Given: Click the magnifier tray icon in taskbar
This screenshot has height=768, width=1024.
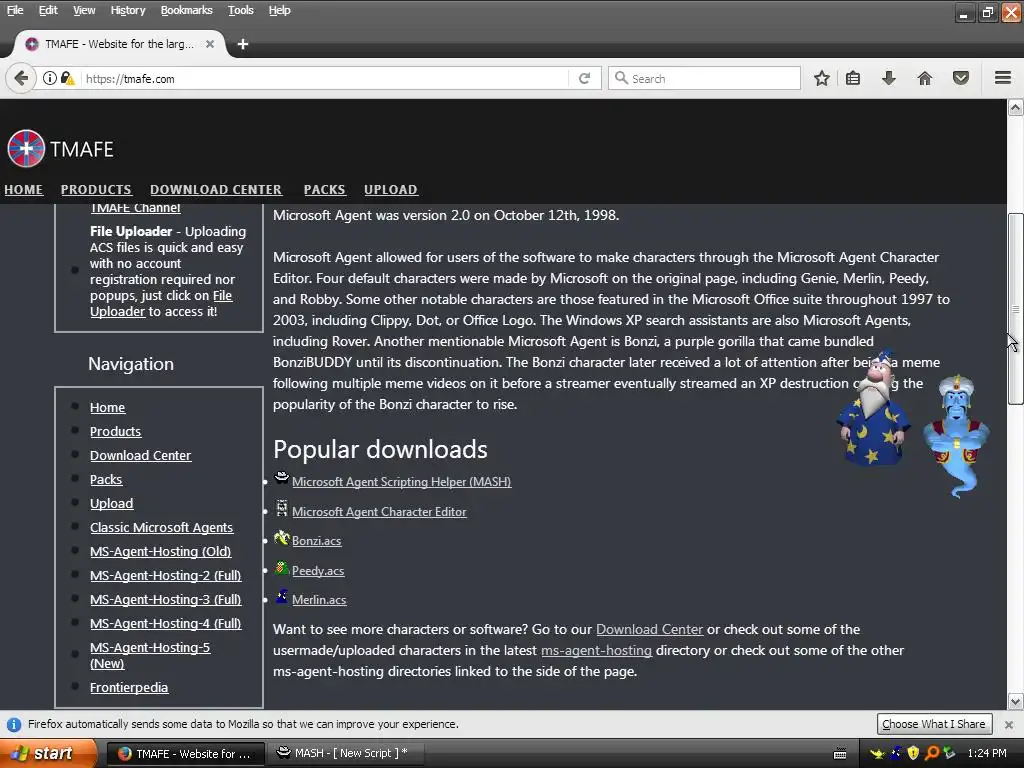Looking at the screenshot, I should pos(931,753).
